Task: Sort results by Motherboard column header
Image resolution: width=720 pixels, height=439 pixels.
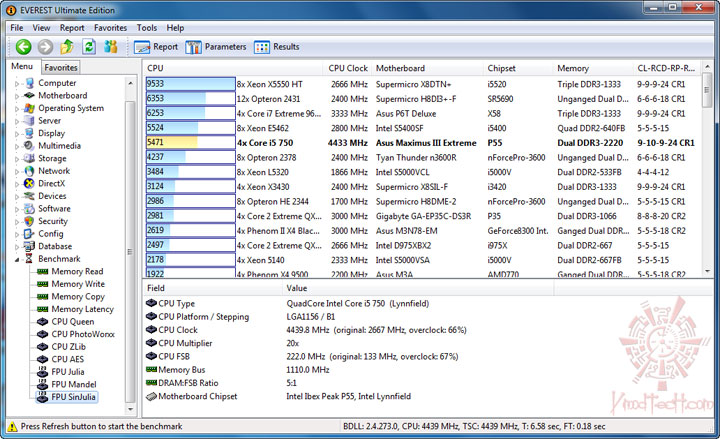Action: point(428,68)
